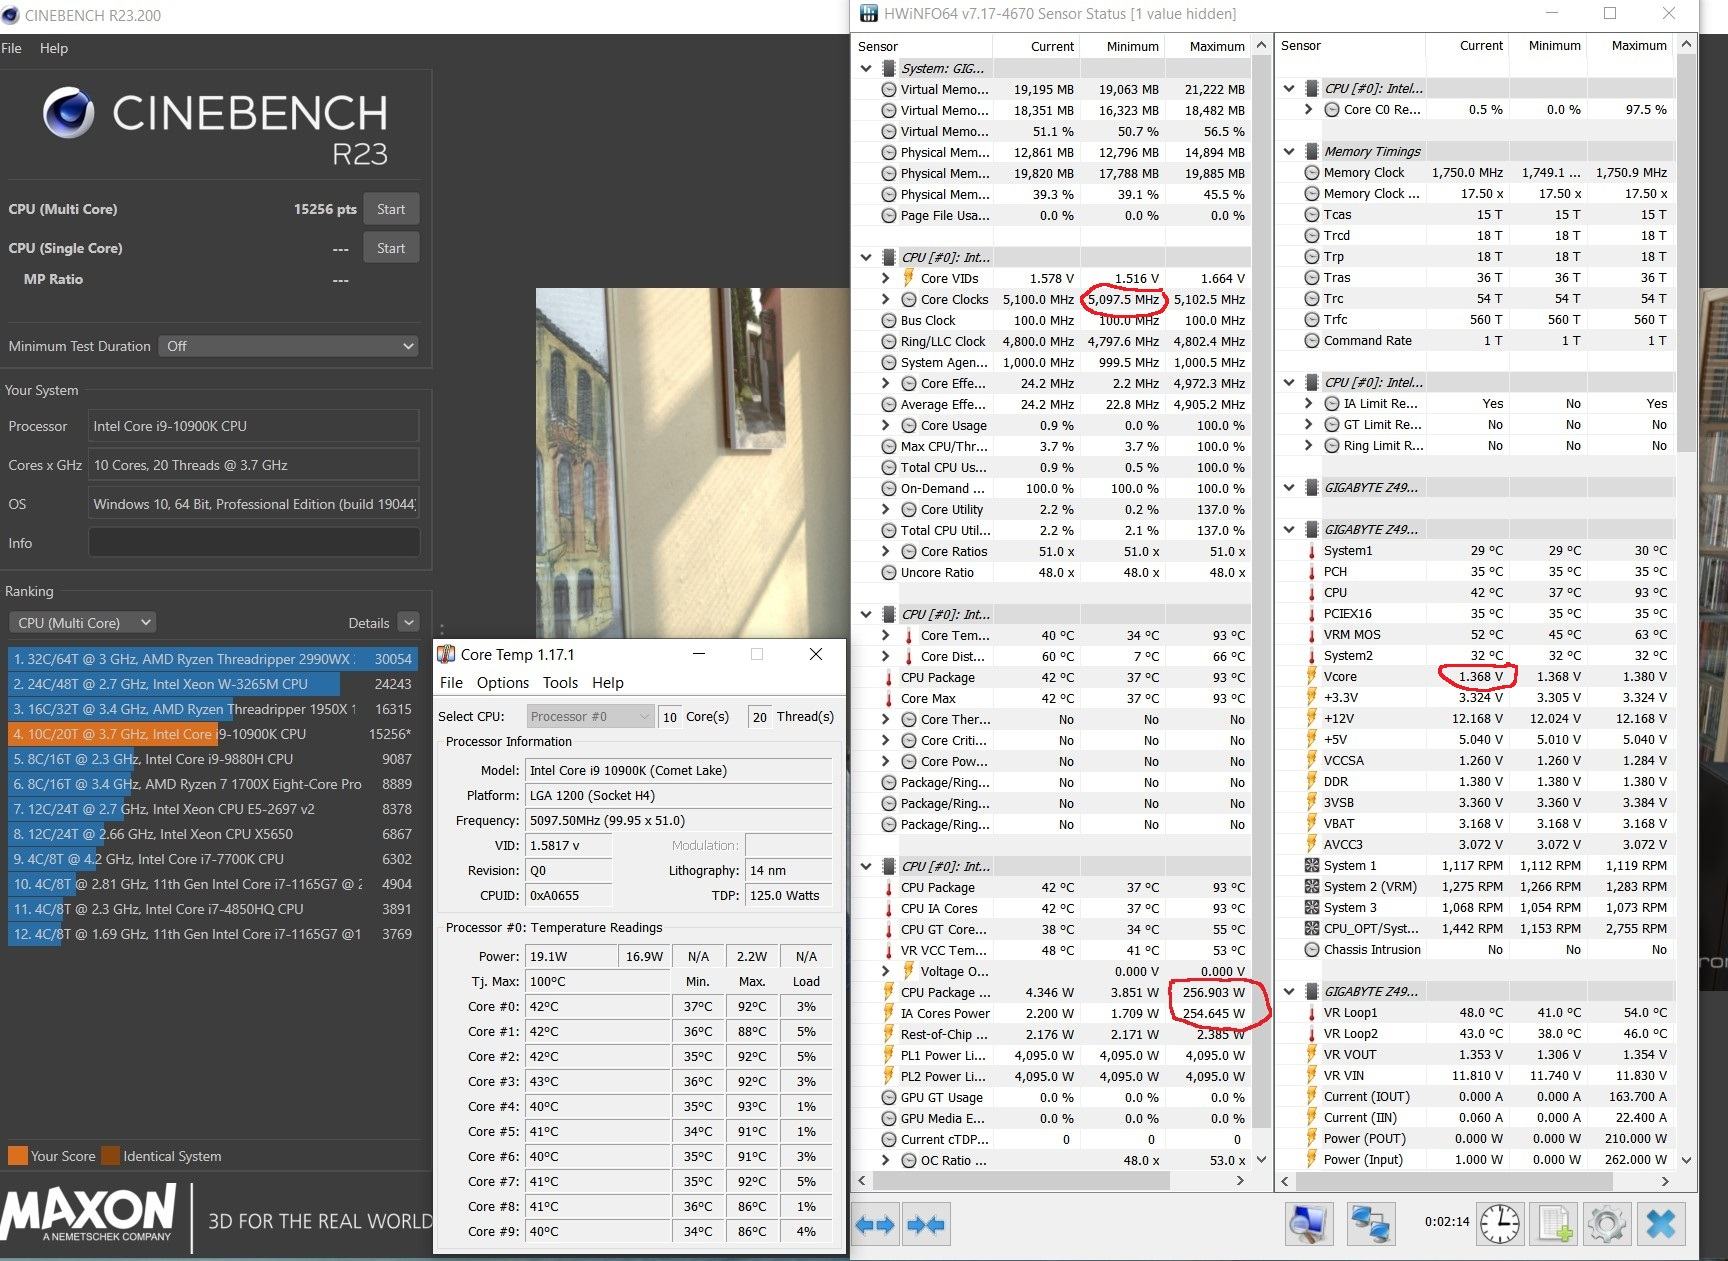Open HWiNFO sensor settings gear icon
Image resolution: width=1728 pixels, height=1261 pixels.
coord(1607,1224)
